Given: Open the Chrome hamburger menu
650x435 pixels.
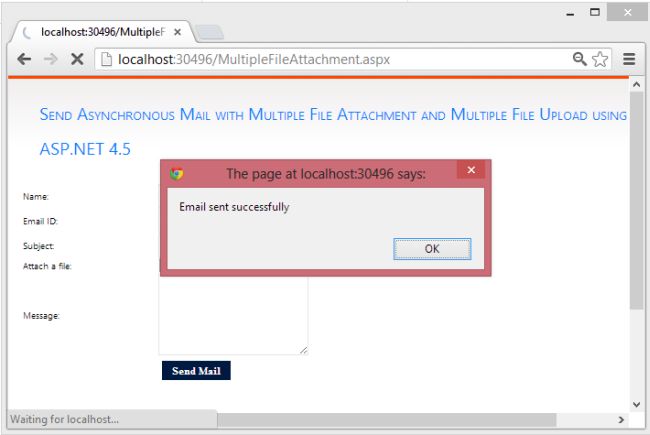Looking at the screenshot, I should 629,59.
